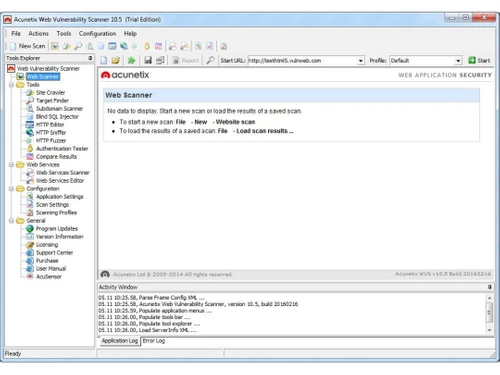Image resolution: width=500 pixels, height=375 pixels.
Task: Collapse the General folder node
Action: (11, 221)
